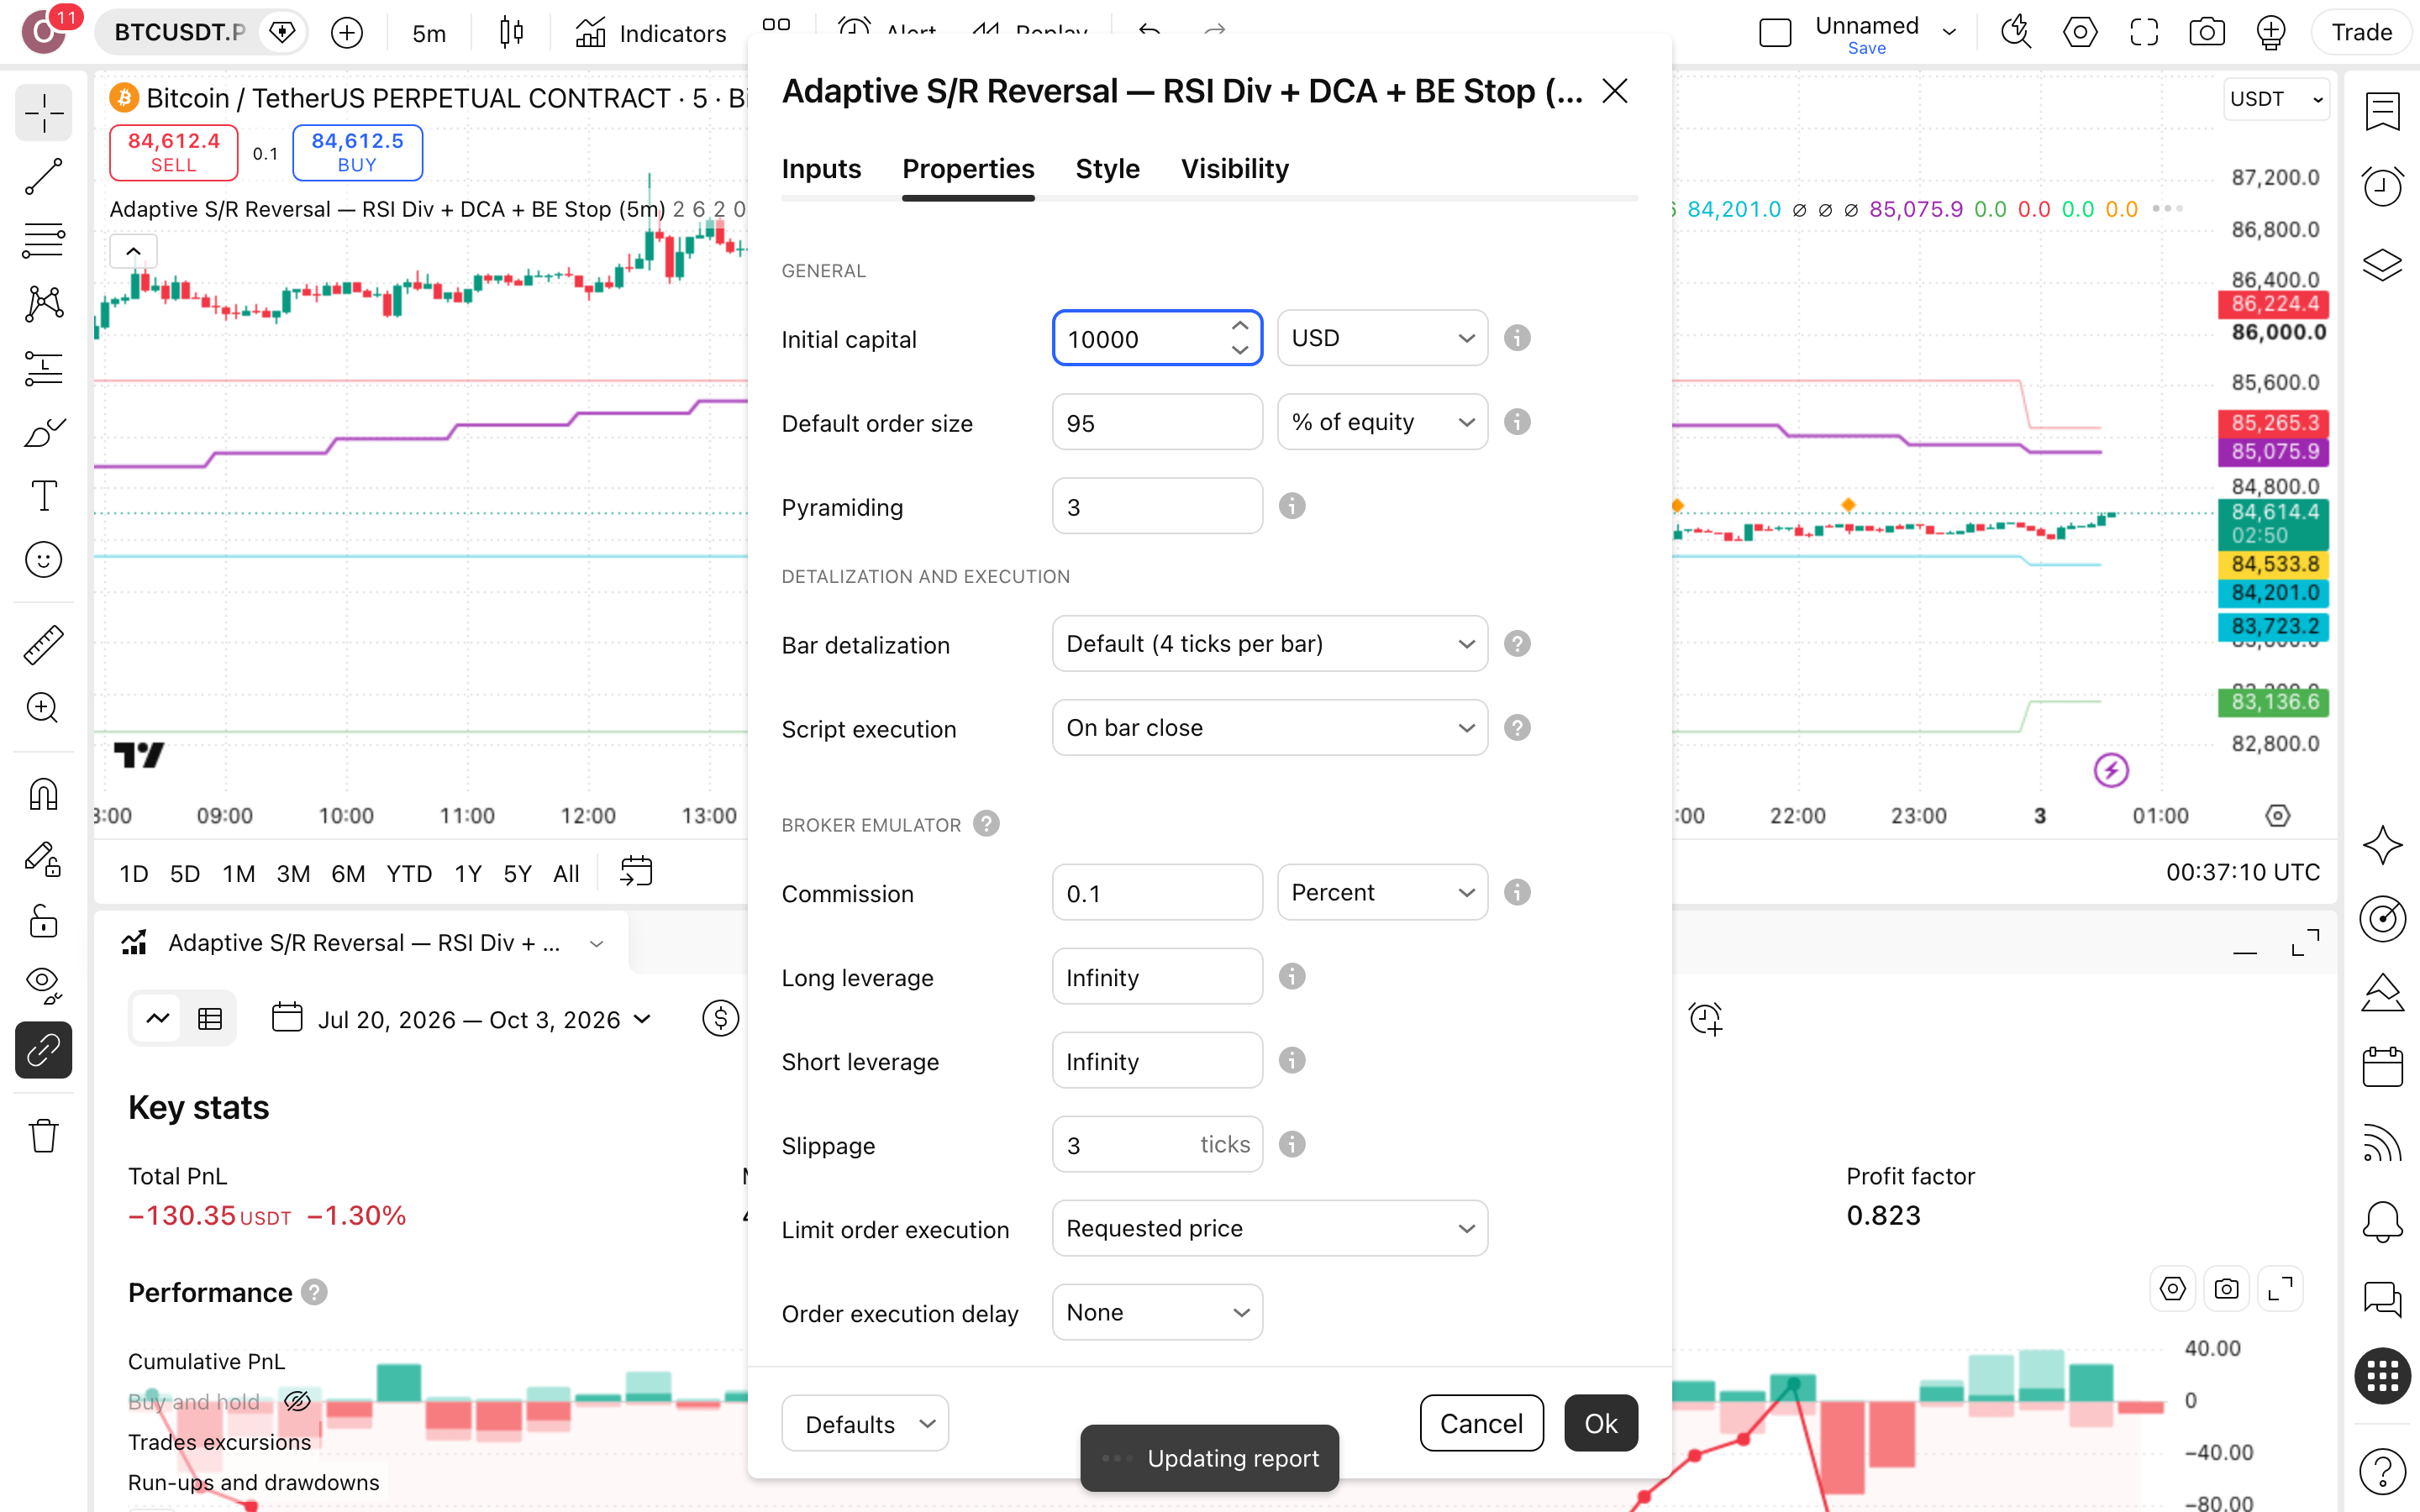This screenshot has width=2420, height=1512.
Task: Activate the zoom in tool
Action: (x=44, y=708)
